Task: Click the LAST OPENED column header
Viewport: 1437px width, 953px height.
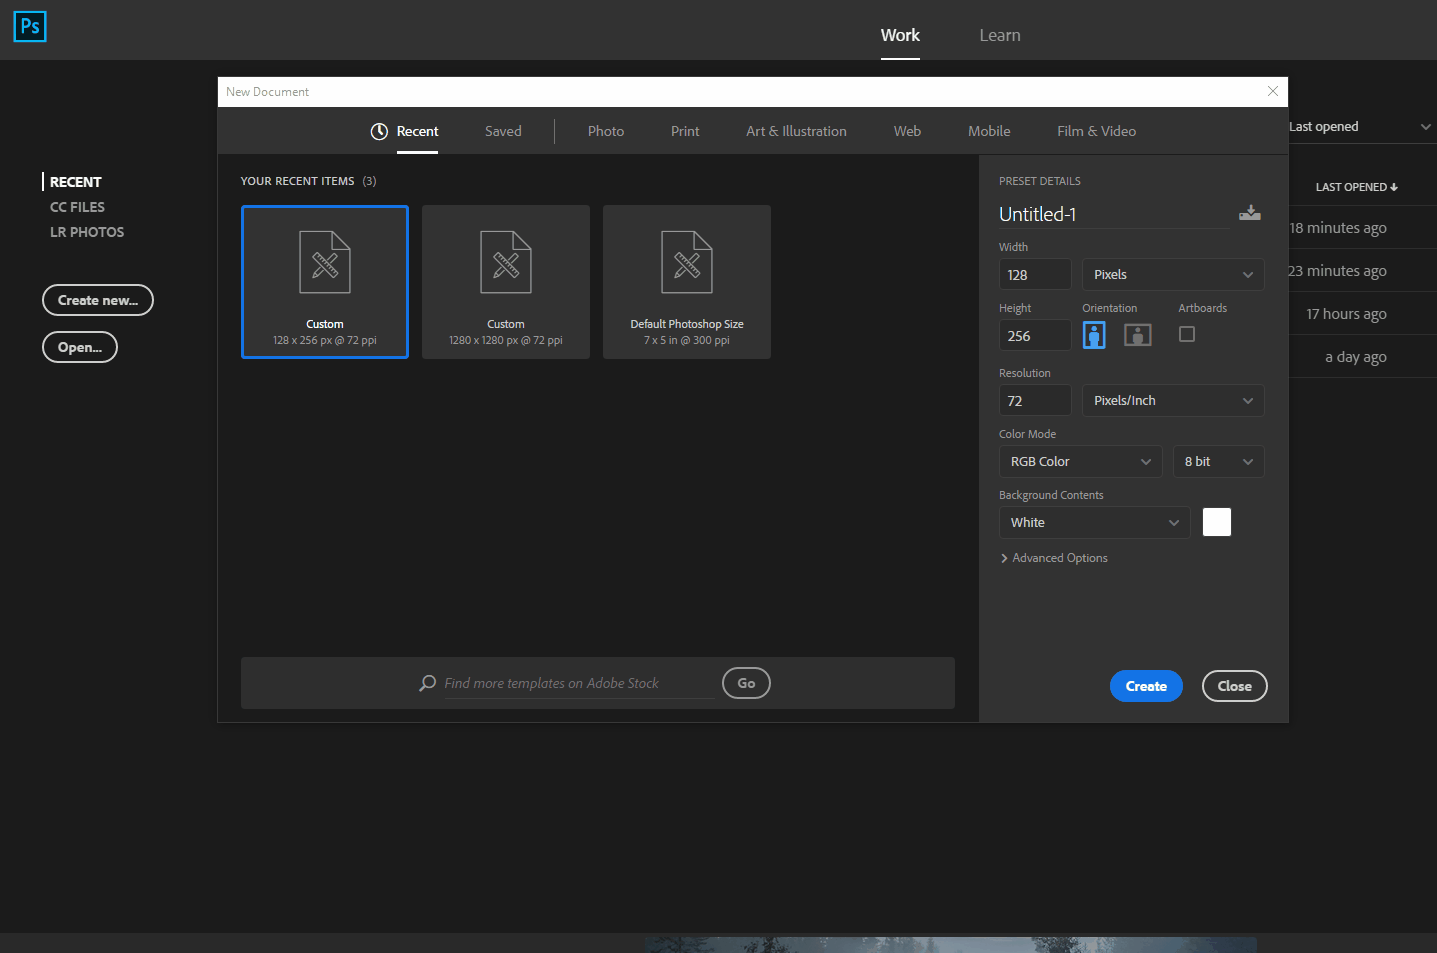Action: click(1356, 187)
